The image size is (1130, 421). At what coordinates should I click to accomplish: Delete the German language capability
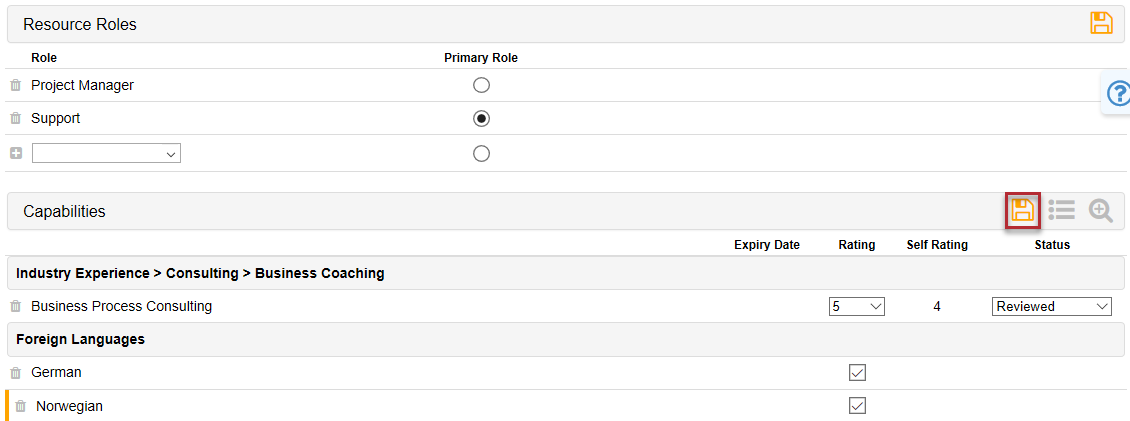[x=16, y=373]
